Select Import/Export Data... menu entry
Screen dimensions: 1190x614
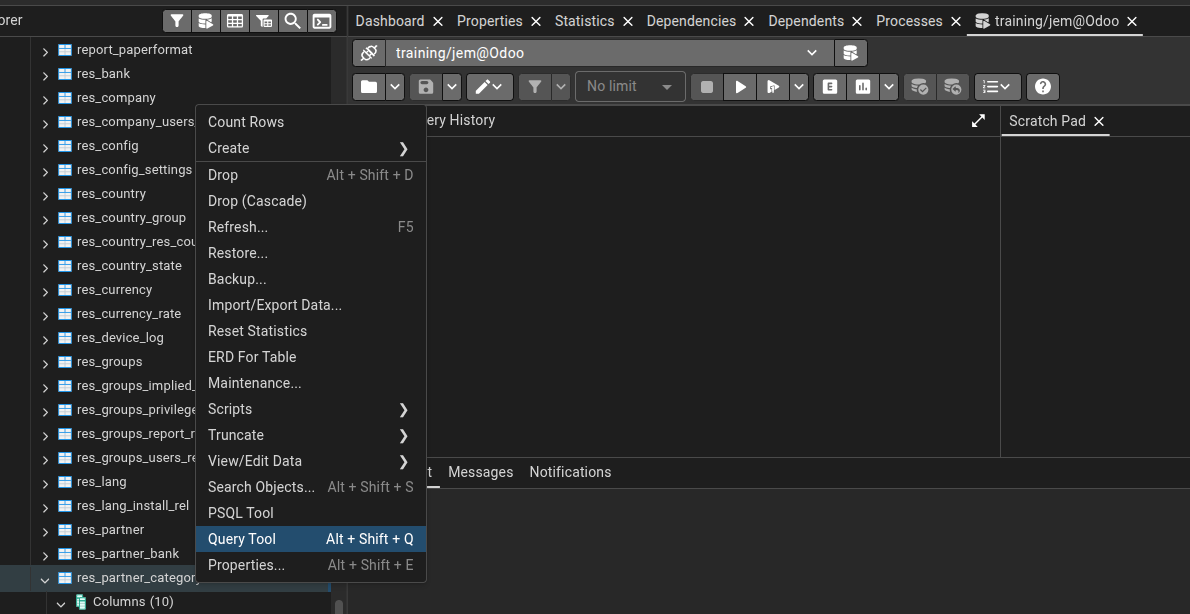[311, 305]
